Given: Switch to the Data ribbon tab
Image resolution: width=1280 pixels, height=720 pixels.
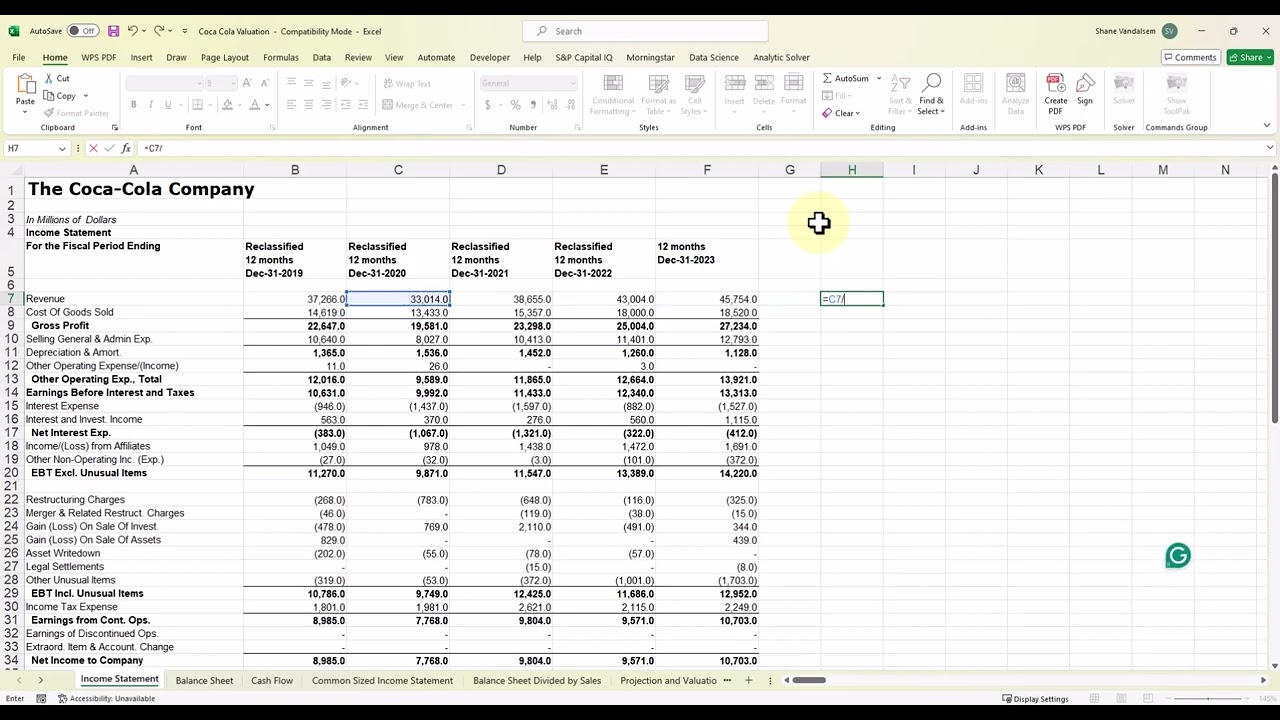Looking at the screenshot, I should coord(322,57).
